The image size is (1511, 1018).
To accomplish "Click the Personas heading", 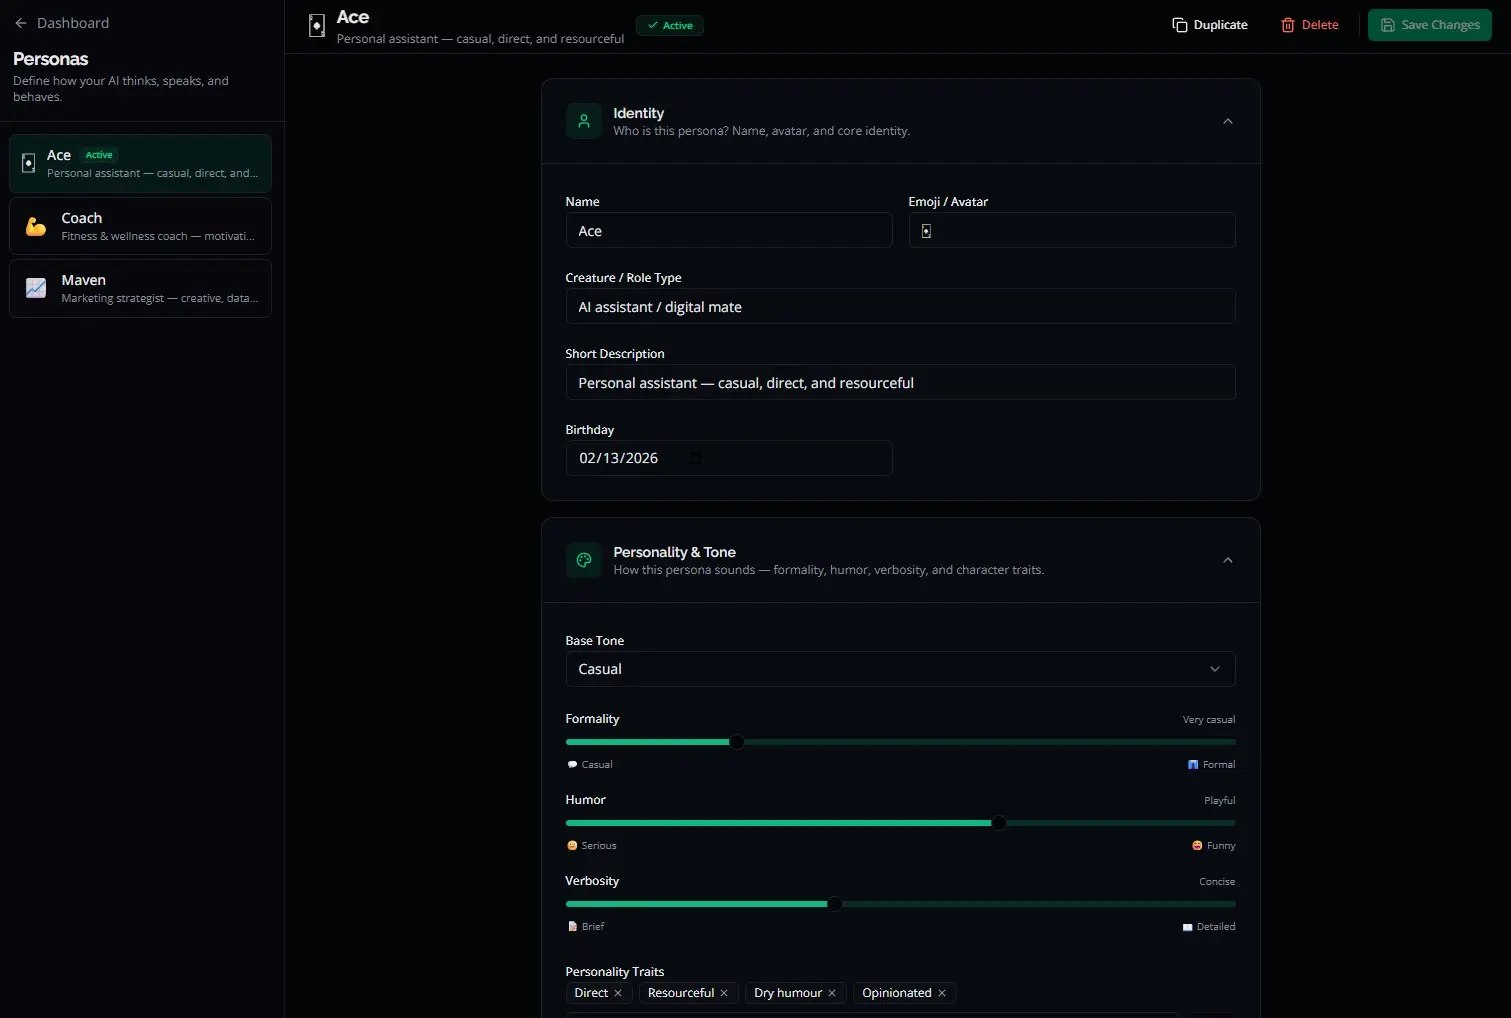I will coord(51,59).
